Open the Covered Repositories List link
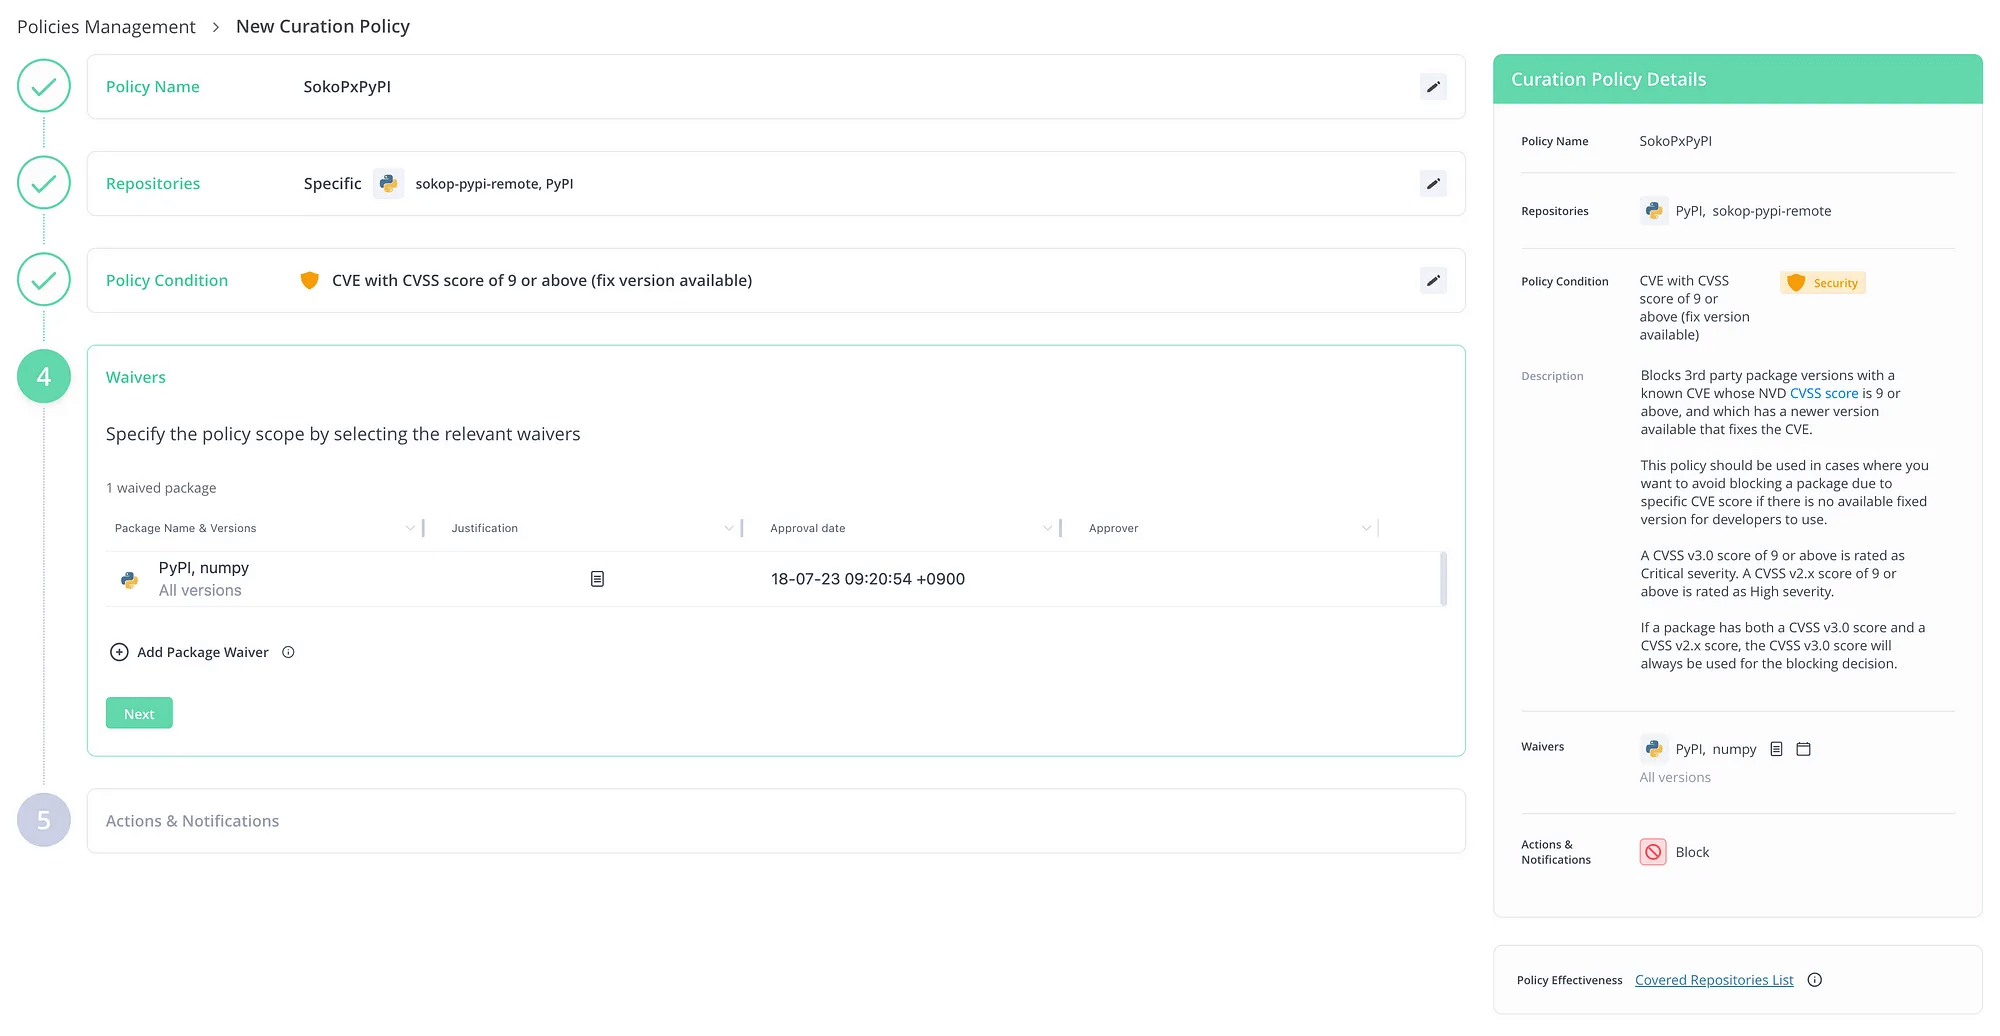2000x1036 pixels. point(1713,980)
